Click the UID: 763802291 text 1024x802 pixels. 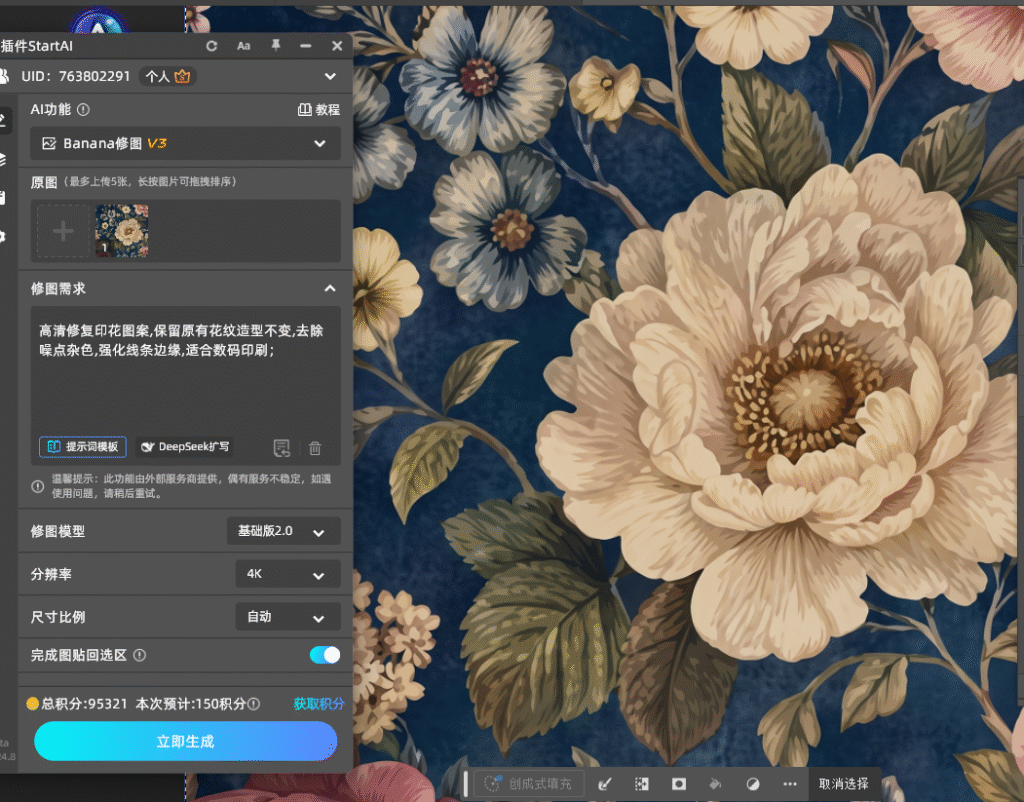tap(76, 76)
